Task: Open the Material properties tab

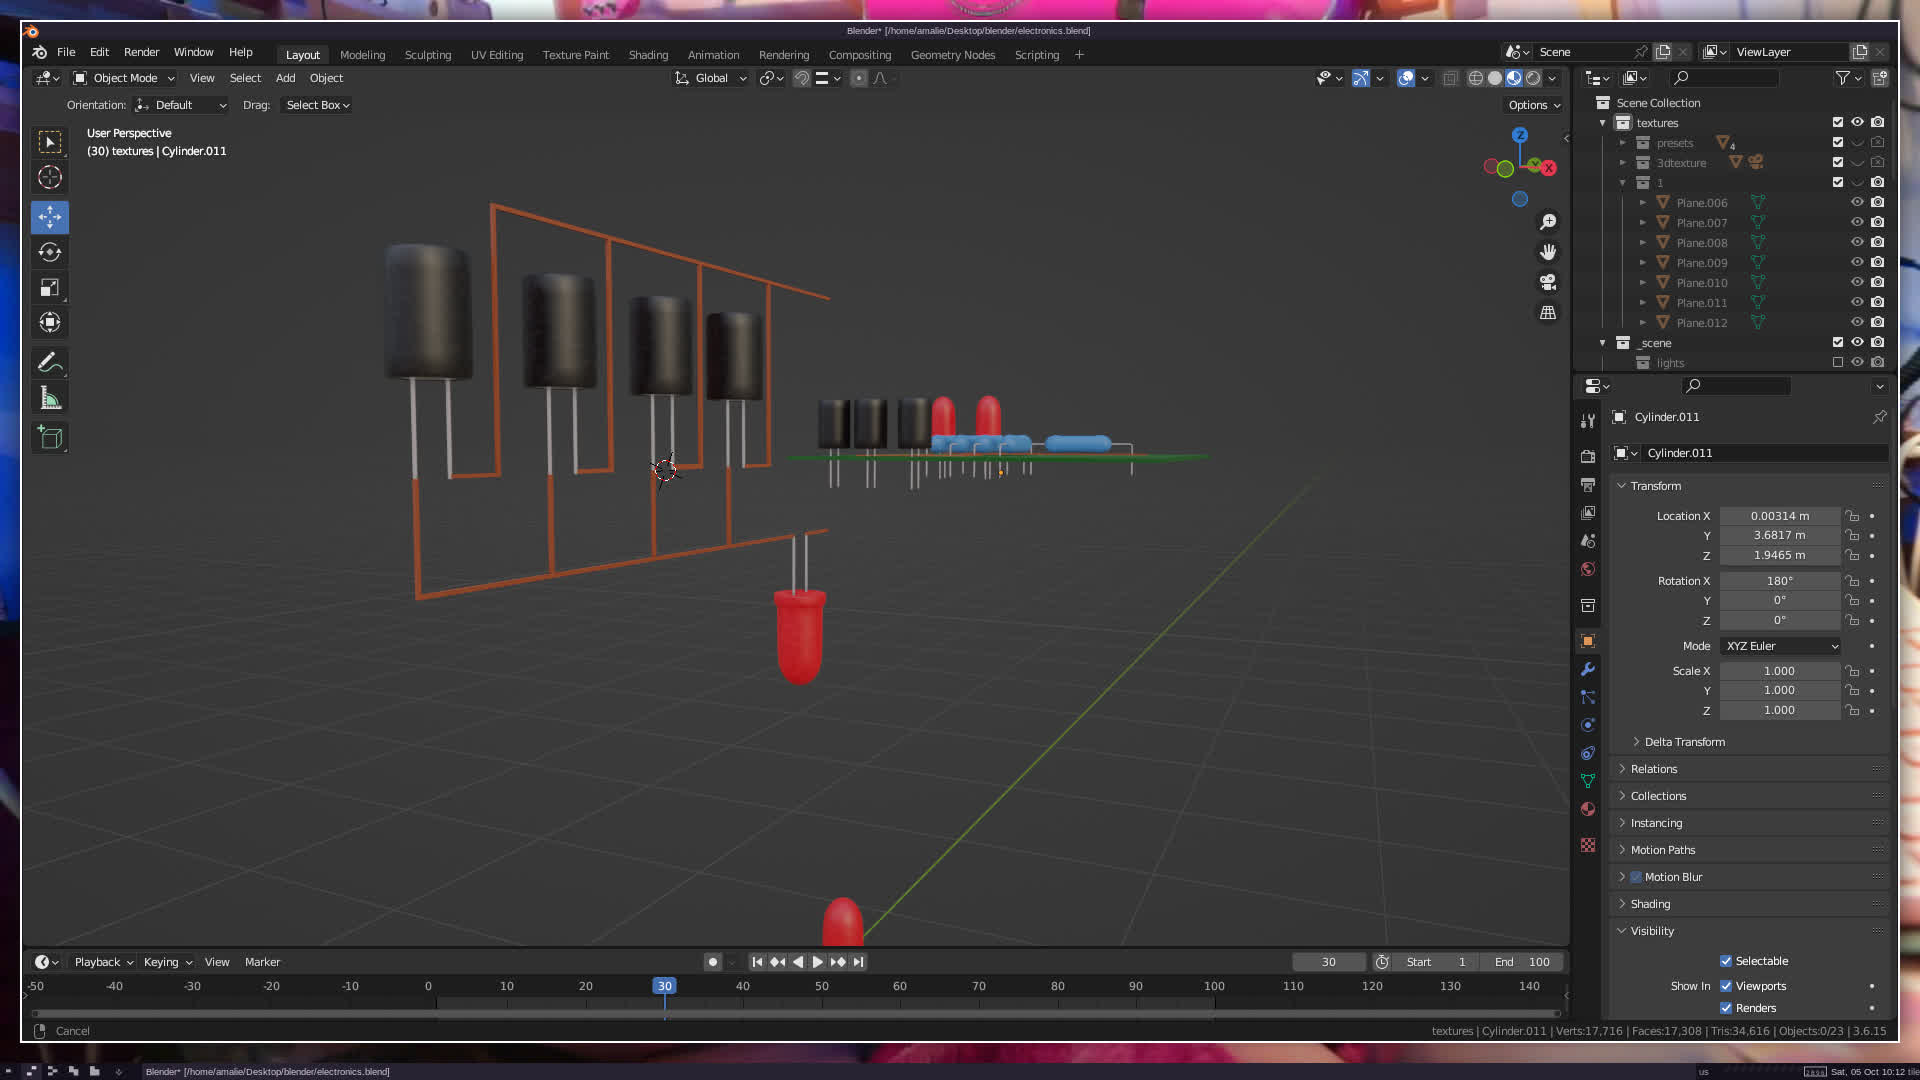Action: tap(1588, 809)
